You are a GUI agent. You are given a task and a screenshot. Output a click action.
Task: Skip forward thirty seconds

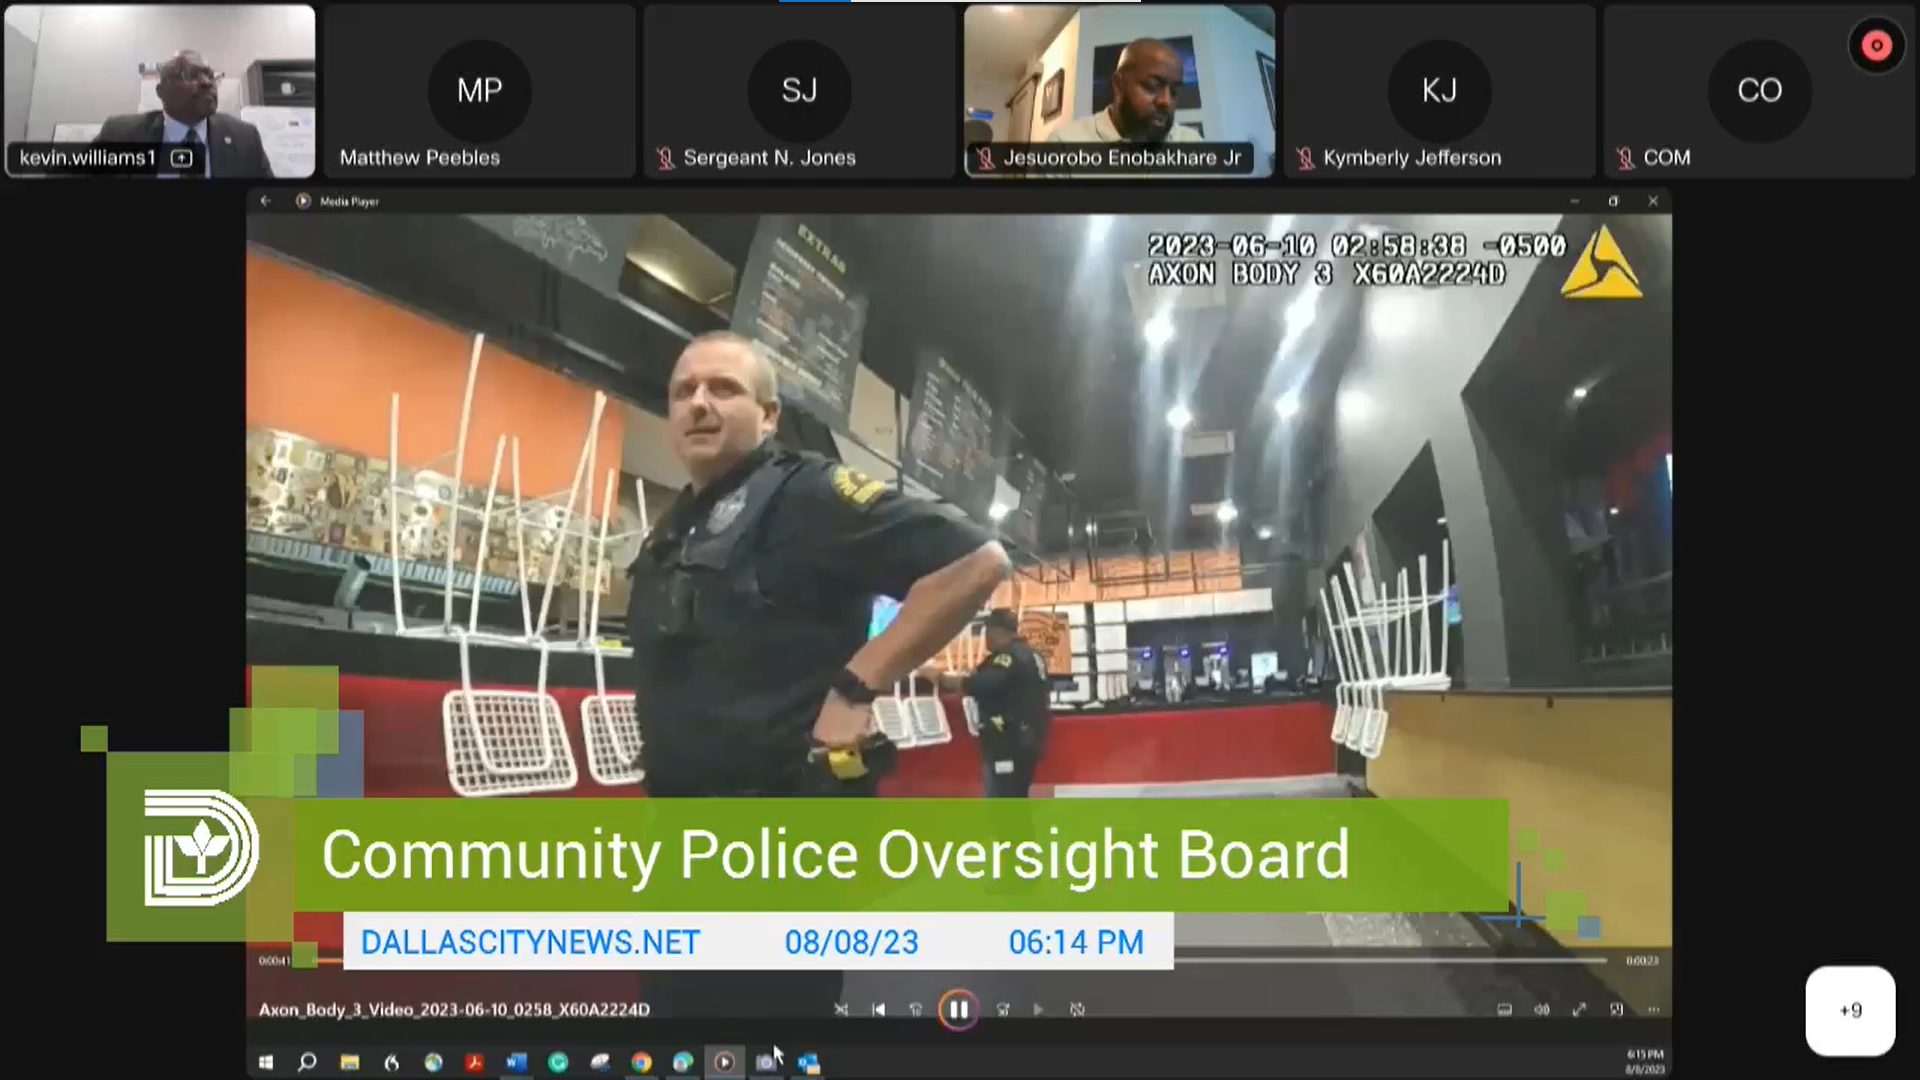[1003, 1009]
